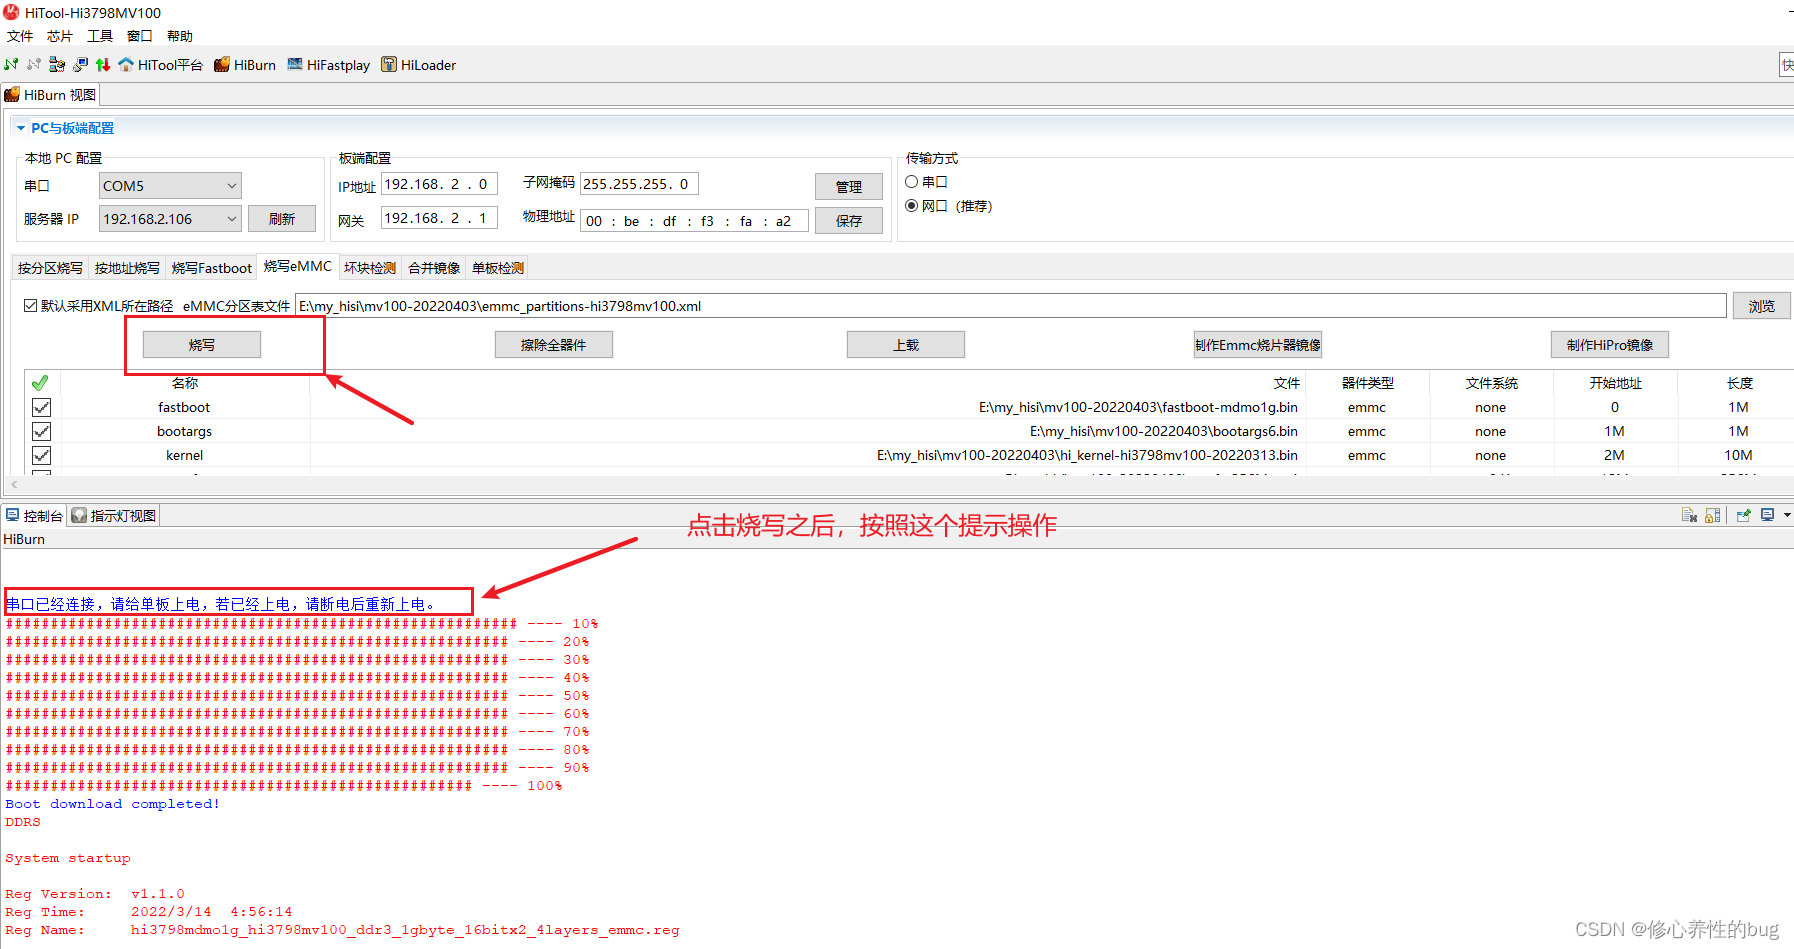Screen dimensions: 1794x949
Task: Launch the HiBurn tool from toolbar
Action: click(245, 65)
